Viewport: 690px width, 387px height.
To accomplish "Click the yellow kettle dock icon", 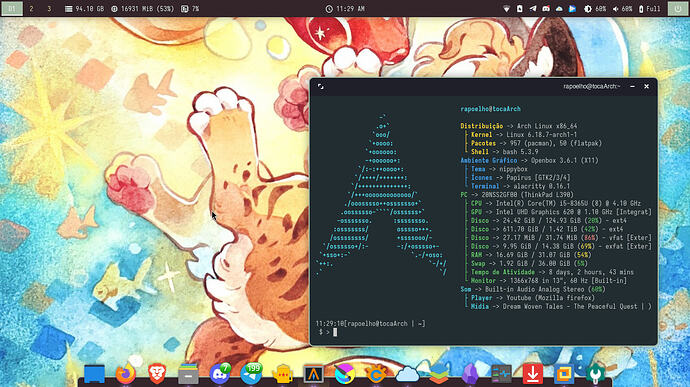I will point(283,374).
